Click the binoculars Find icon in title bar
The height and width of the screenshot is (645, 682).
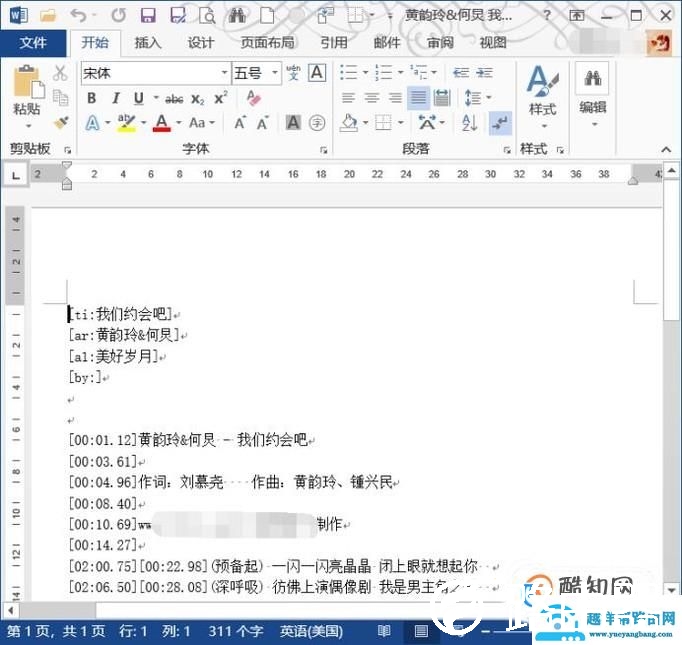237,16
